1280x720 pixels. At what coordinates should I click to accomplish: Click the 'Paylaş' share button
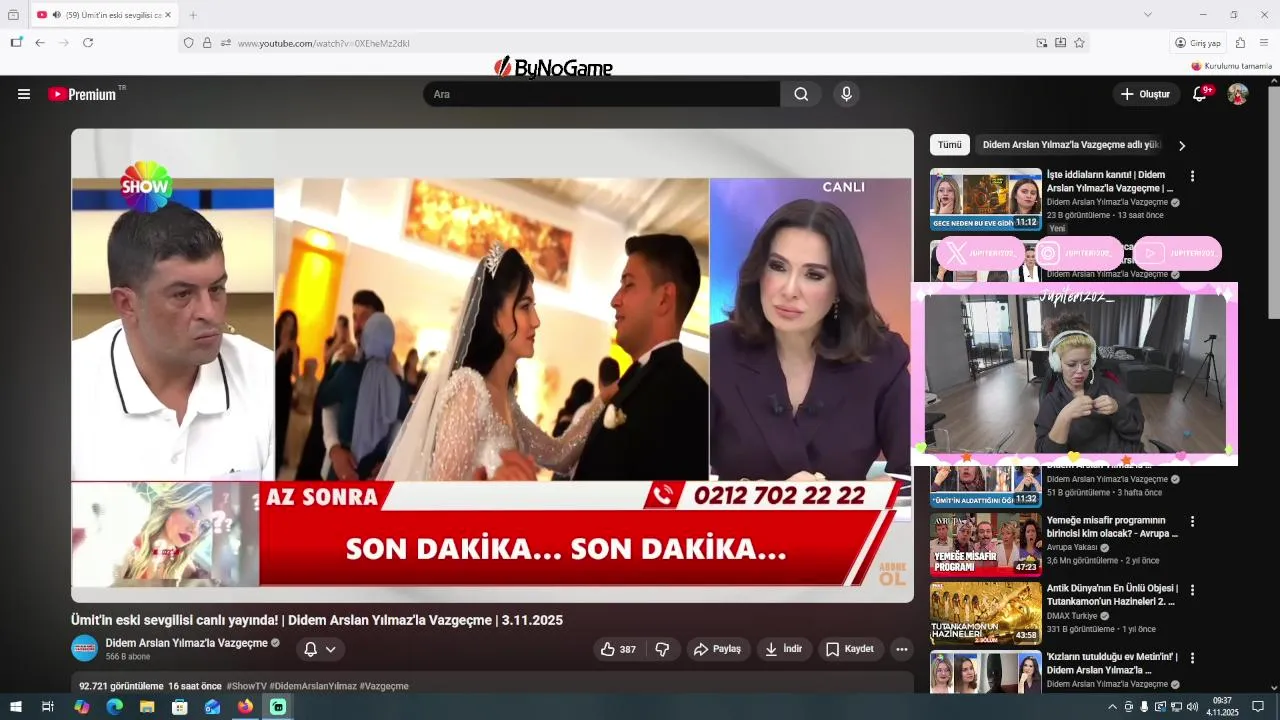point(718,649)
